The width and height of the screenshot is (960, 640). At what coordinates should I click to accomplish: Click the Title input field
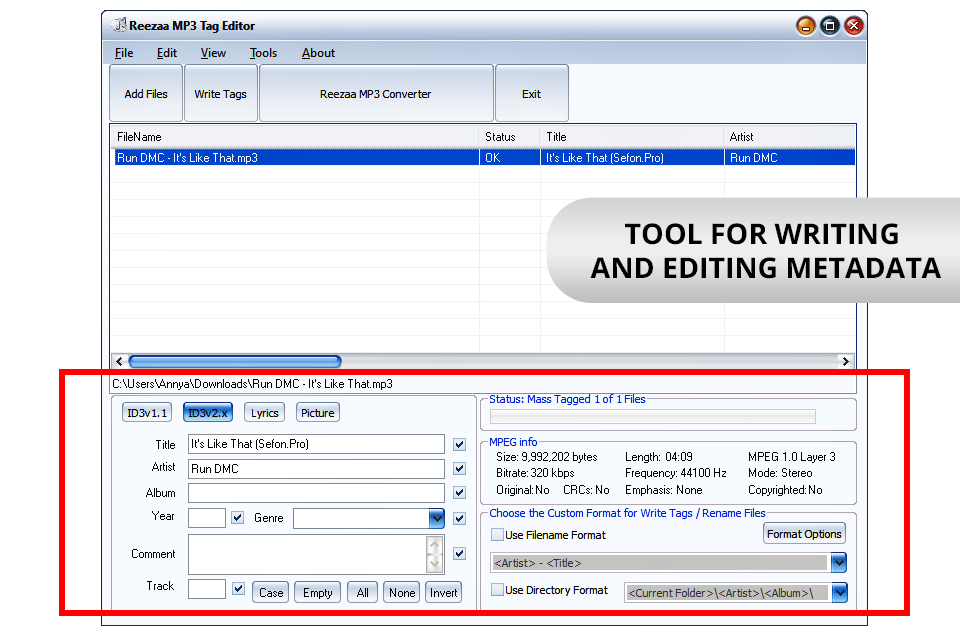click(317, 444)
